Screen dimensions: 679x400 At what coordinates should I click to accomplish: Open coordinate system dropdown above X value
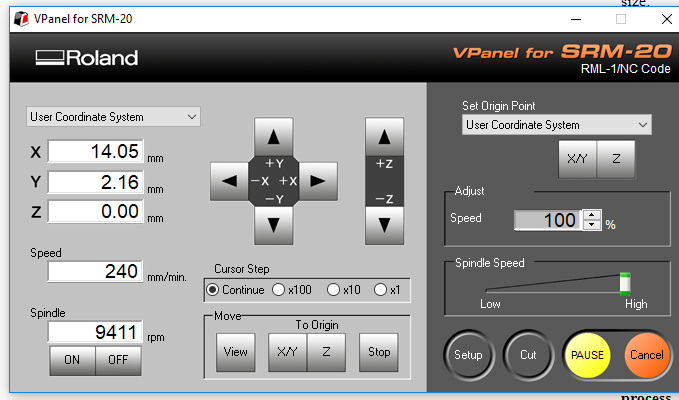(113, 117)
